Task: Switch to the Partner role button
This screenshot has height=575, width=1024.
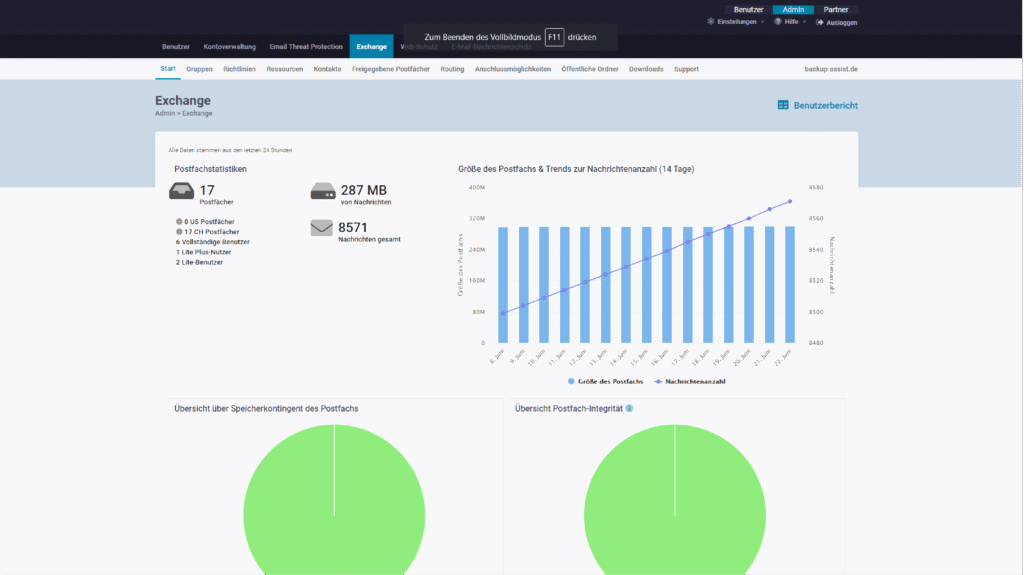Action: [835, 10]
